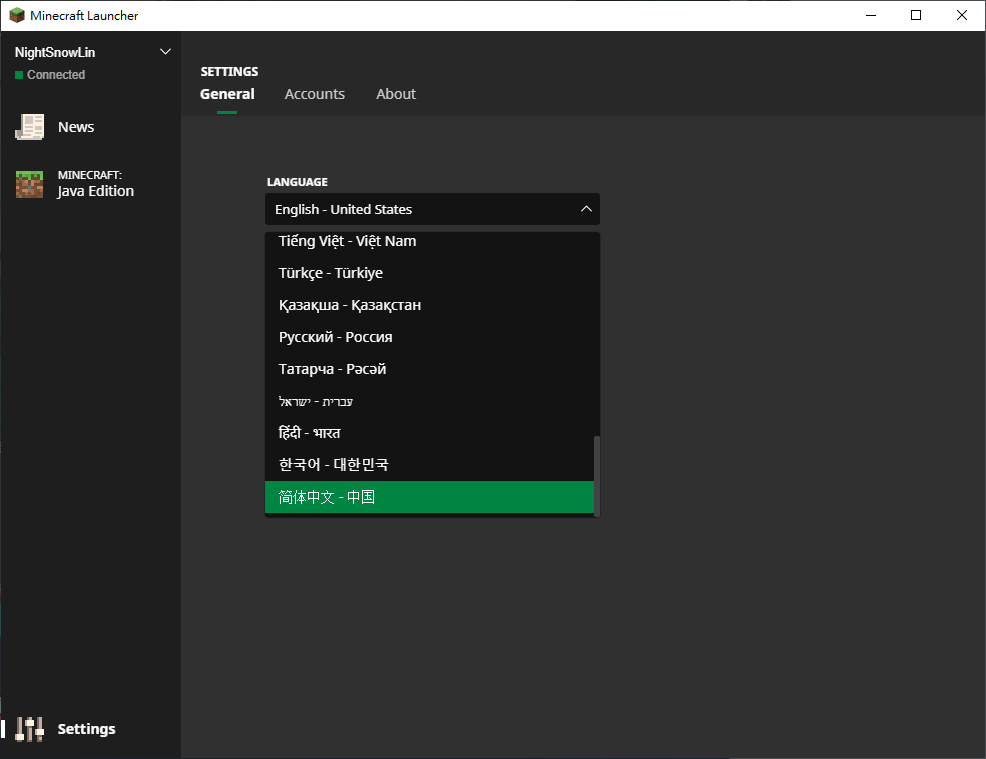Select the Hebrew language option
This screenshot has width=986, height=759.
316,401
